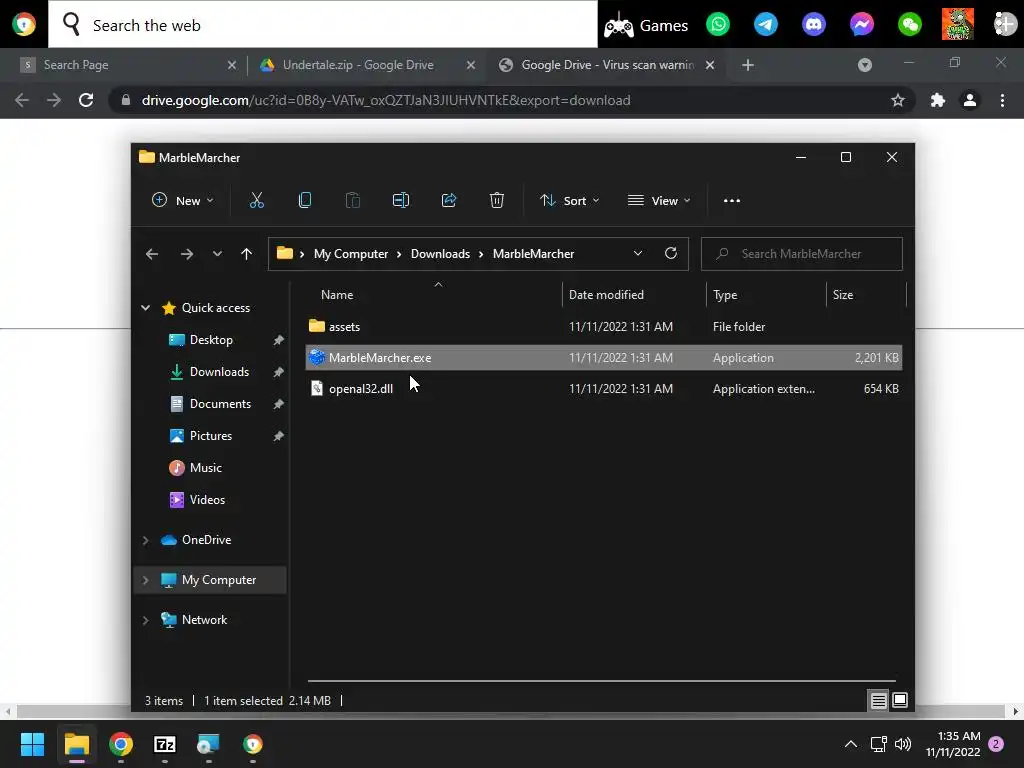Open the New dropdown in Explorer

coord(183,200)
